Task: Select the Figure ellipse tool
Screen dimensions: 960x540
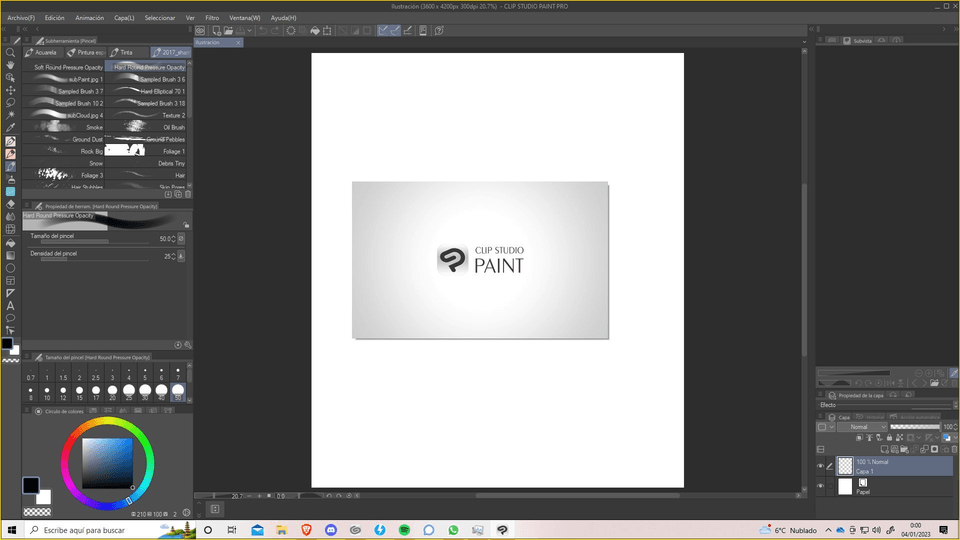Action: pyautogui.click(x=10, y=268)
